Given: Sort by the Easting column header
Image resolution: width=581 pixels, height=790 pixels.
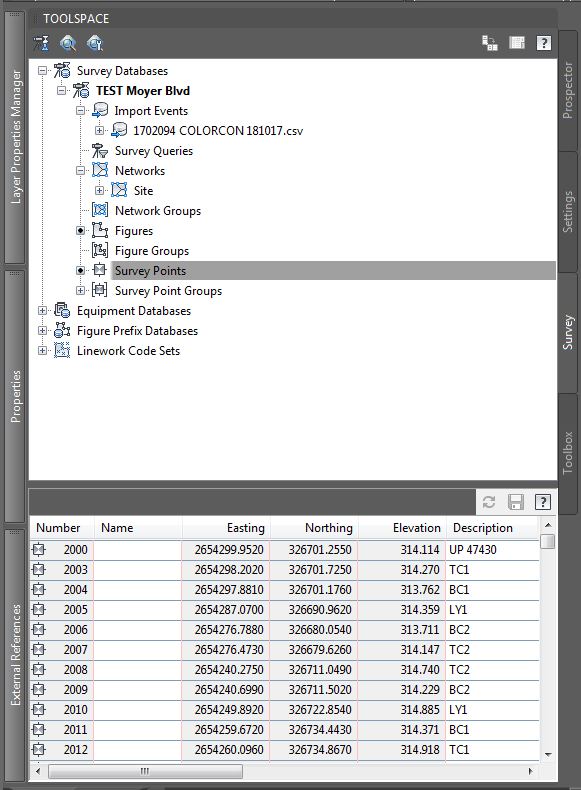Looking at the screenshot, I should 226,528.
